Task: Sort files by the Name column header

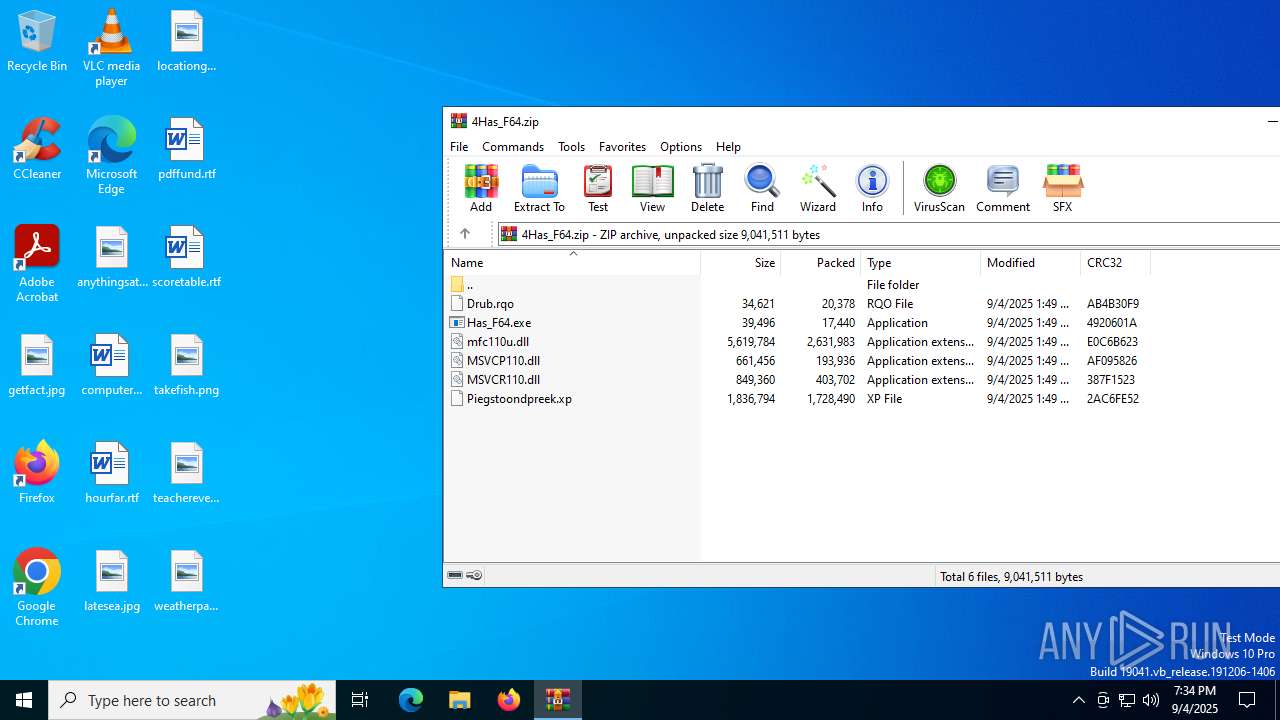Action: [572, 263]
